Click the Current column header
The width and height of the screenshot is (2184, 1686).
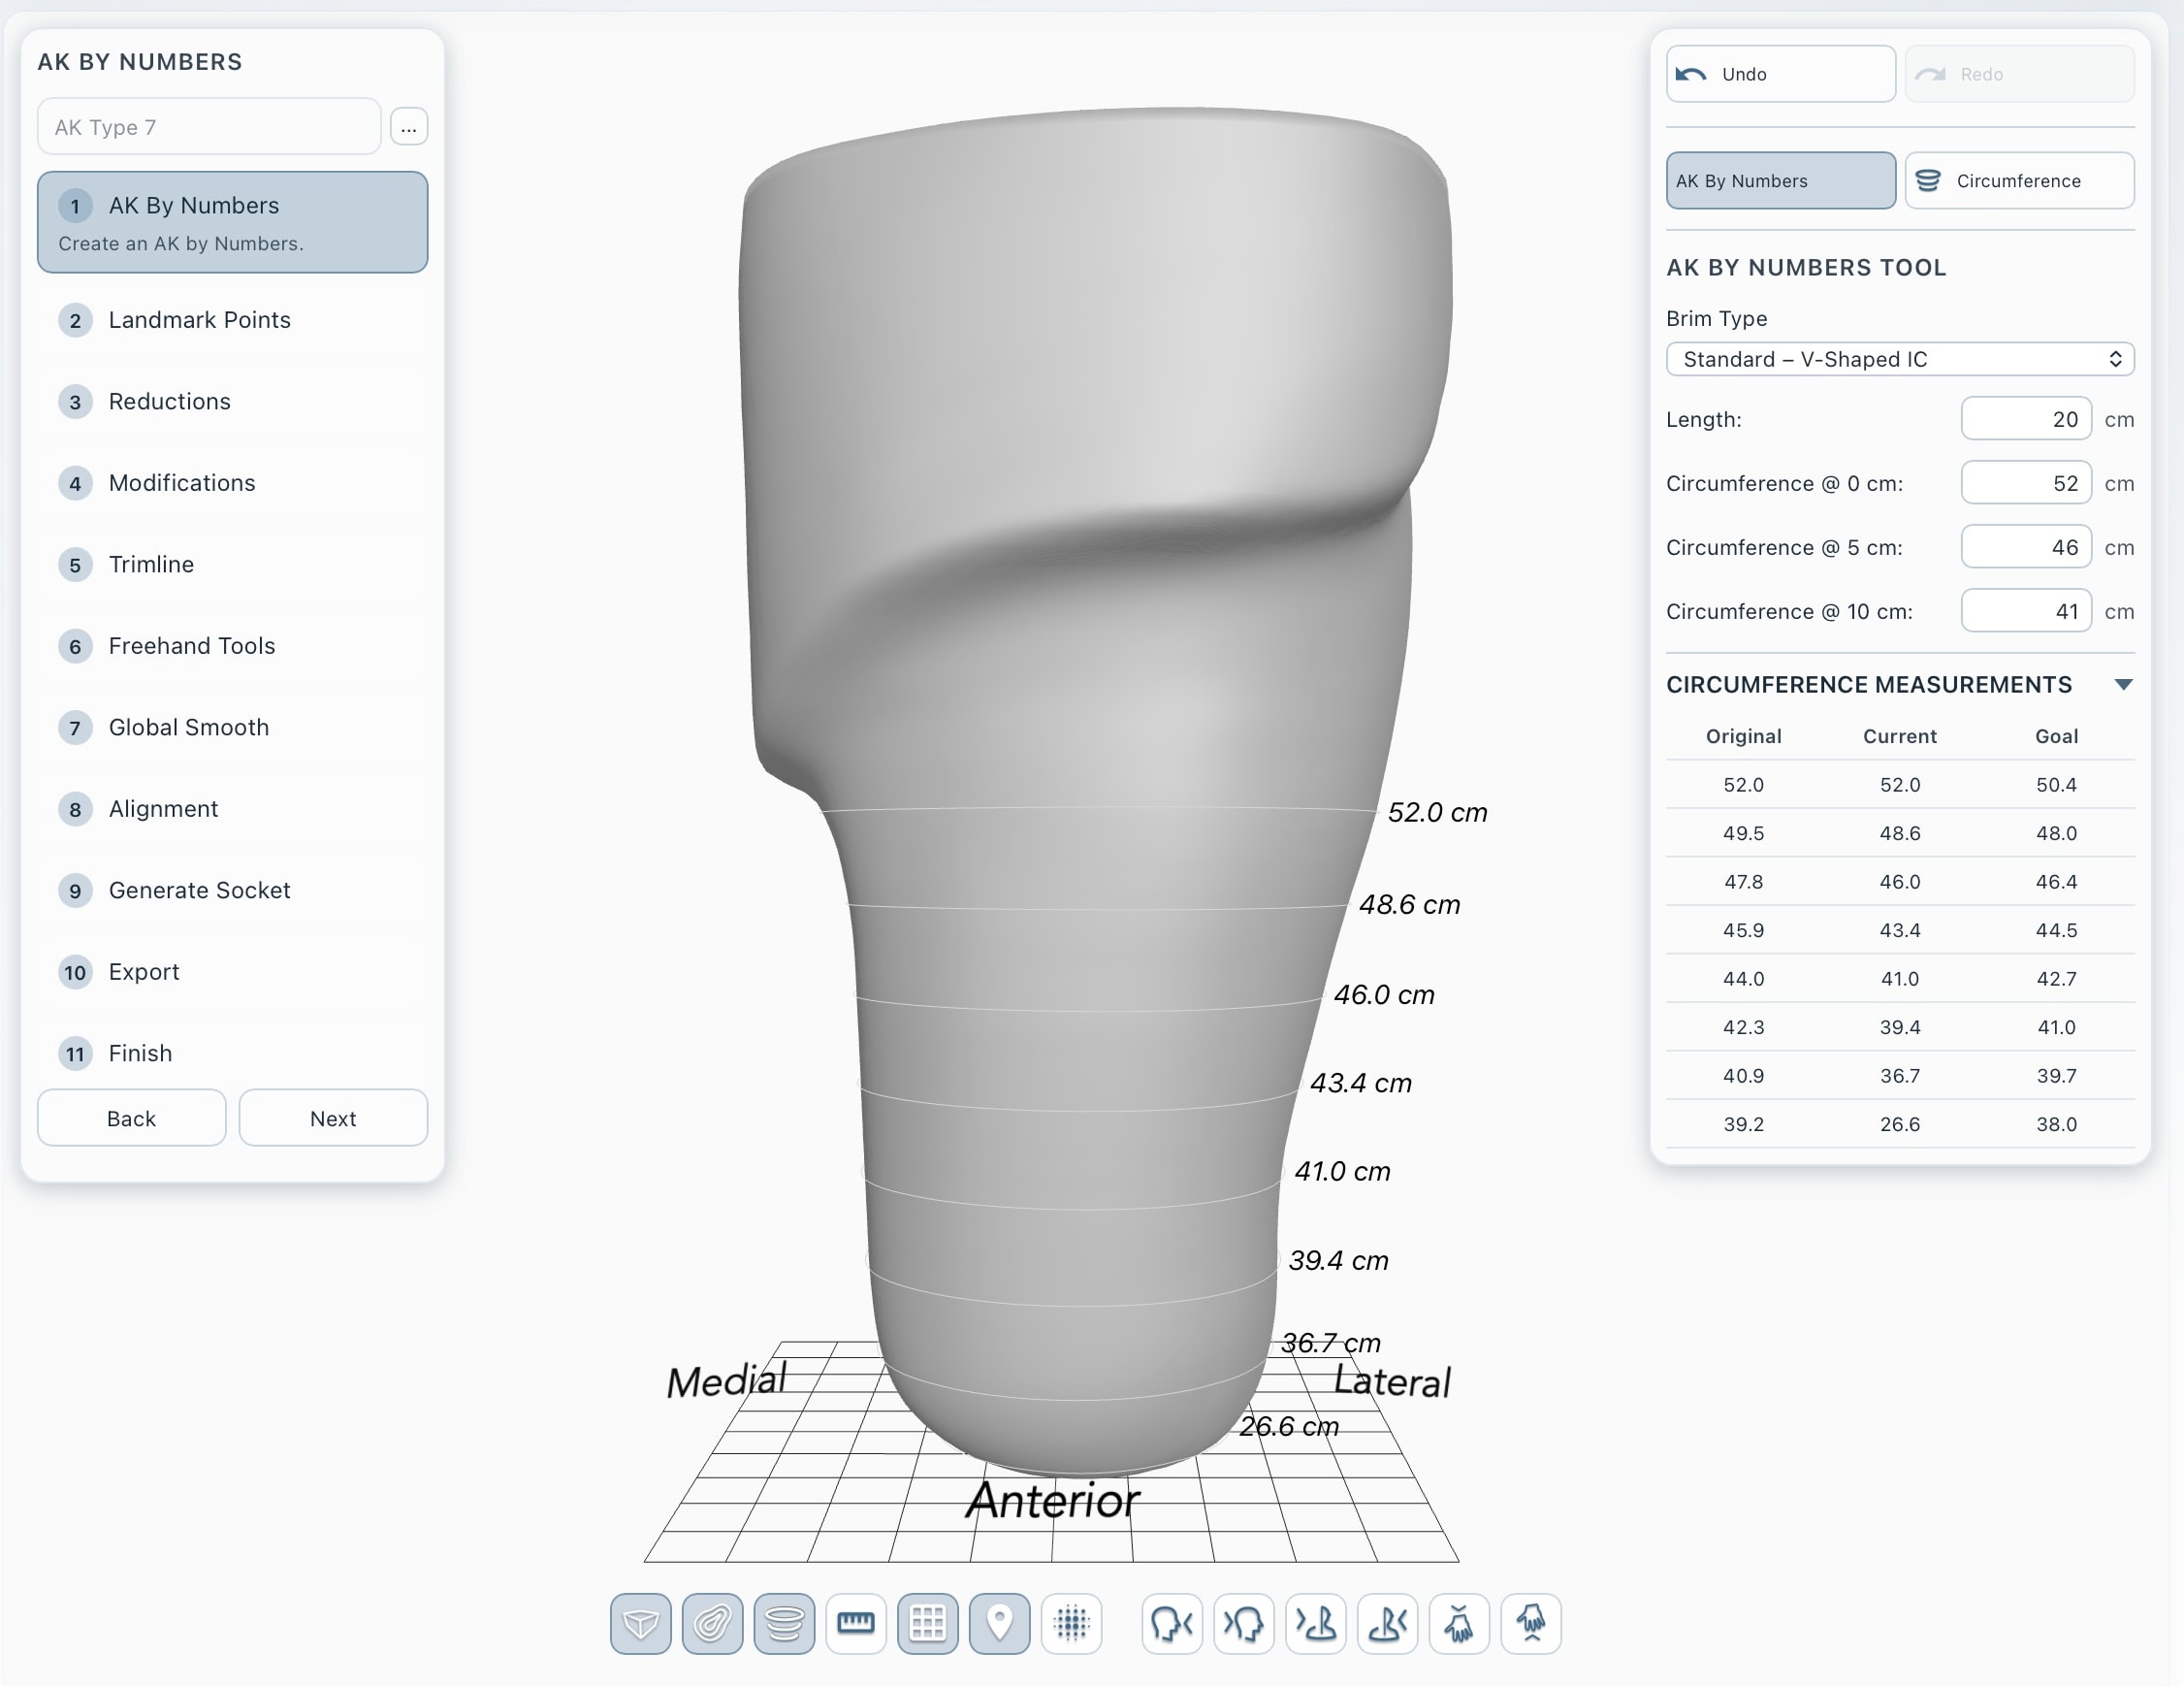[x=1899, y=737]
